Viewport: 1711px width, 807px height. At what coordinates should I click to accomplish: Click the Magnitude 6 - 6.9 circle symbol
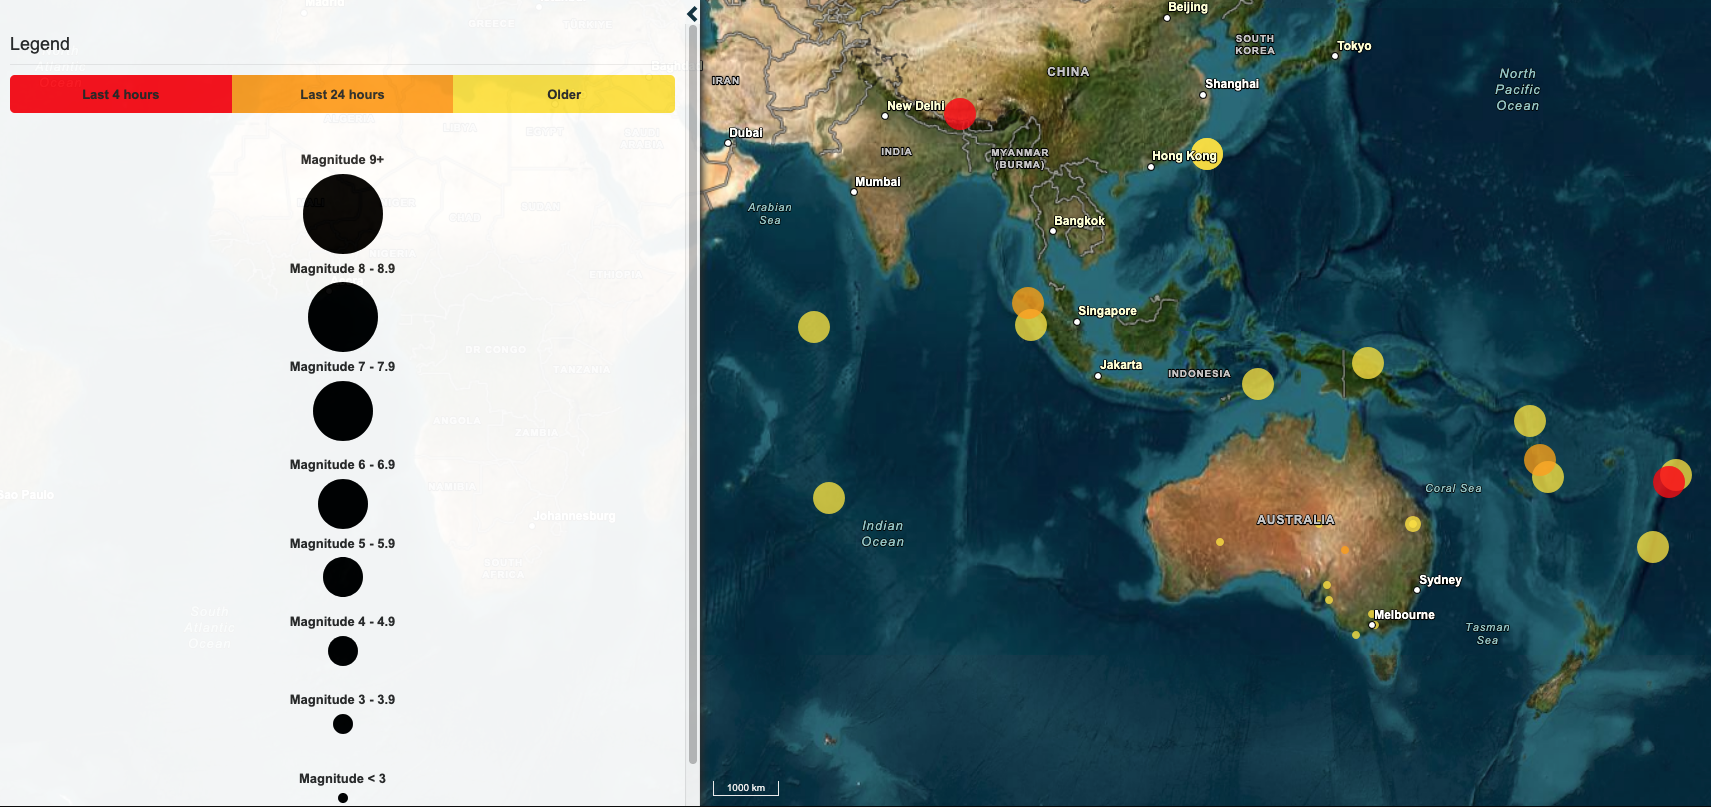click(x=343, y=504)
